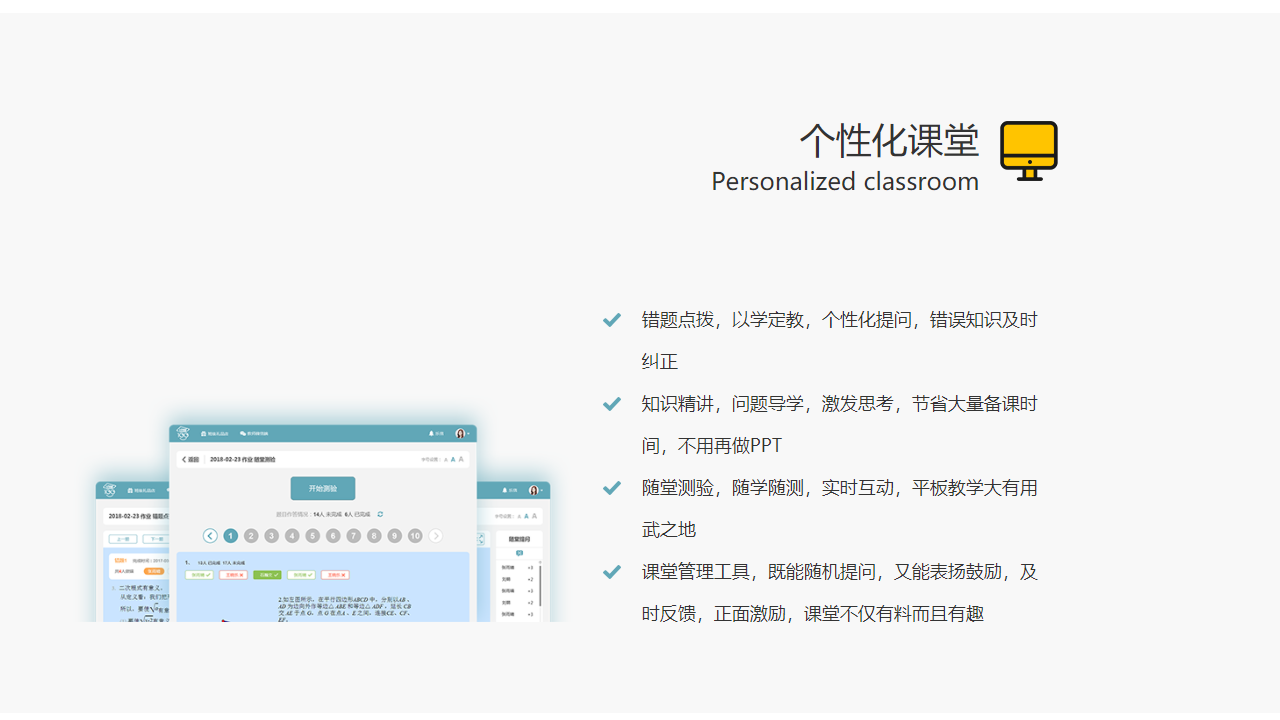Screen dimensions: 1280x720
Task: Click the yellow computer monitor icon beside 个性化课堂
Action: [x=1029, y=150]
